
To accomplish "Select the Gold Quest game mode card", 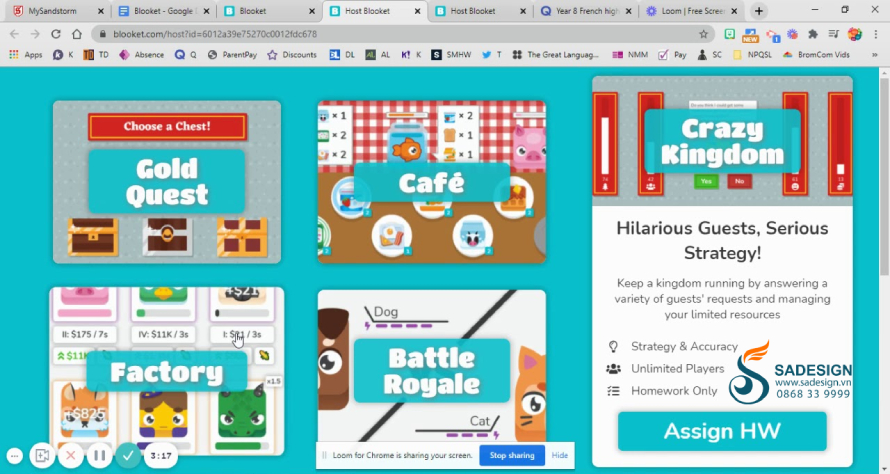I will point(167,182).
